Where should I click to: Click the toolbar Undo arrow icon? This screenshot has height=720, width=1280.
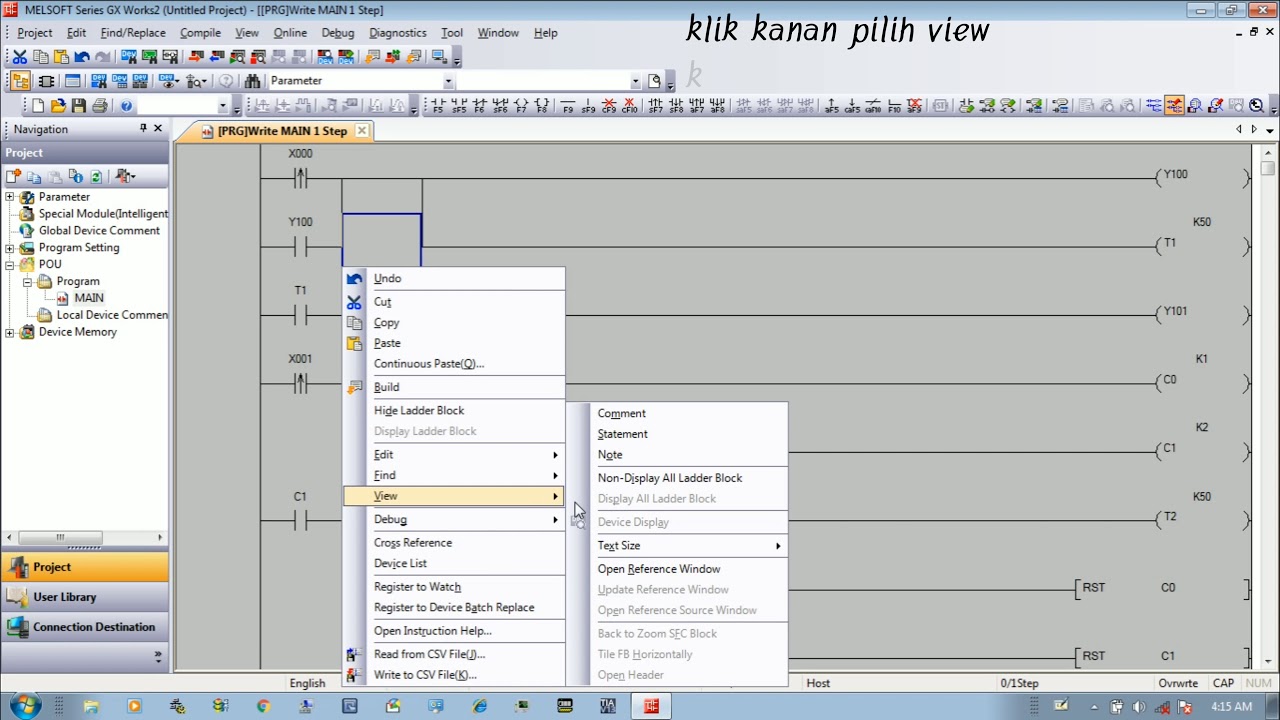click(x=82, y=57)
